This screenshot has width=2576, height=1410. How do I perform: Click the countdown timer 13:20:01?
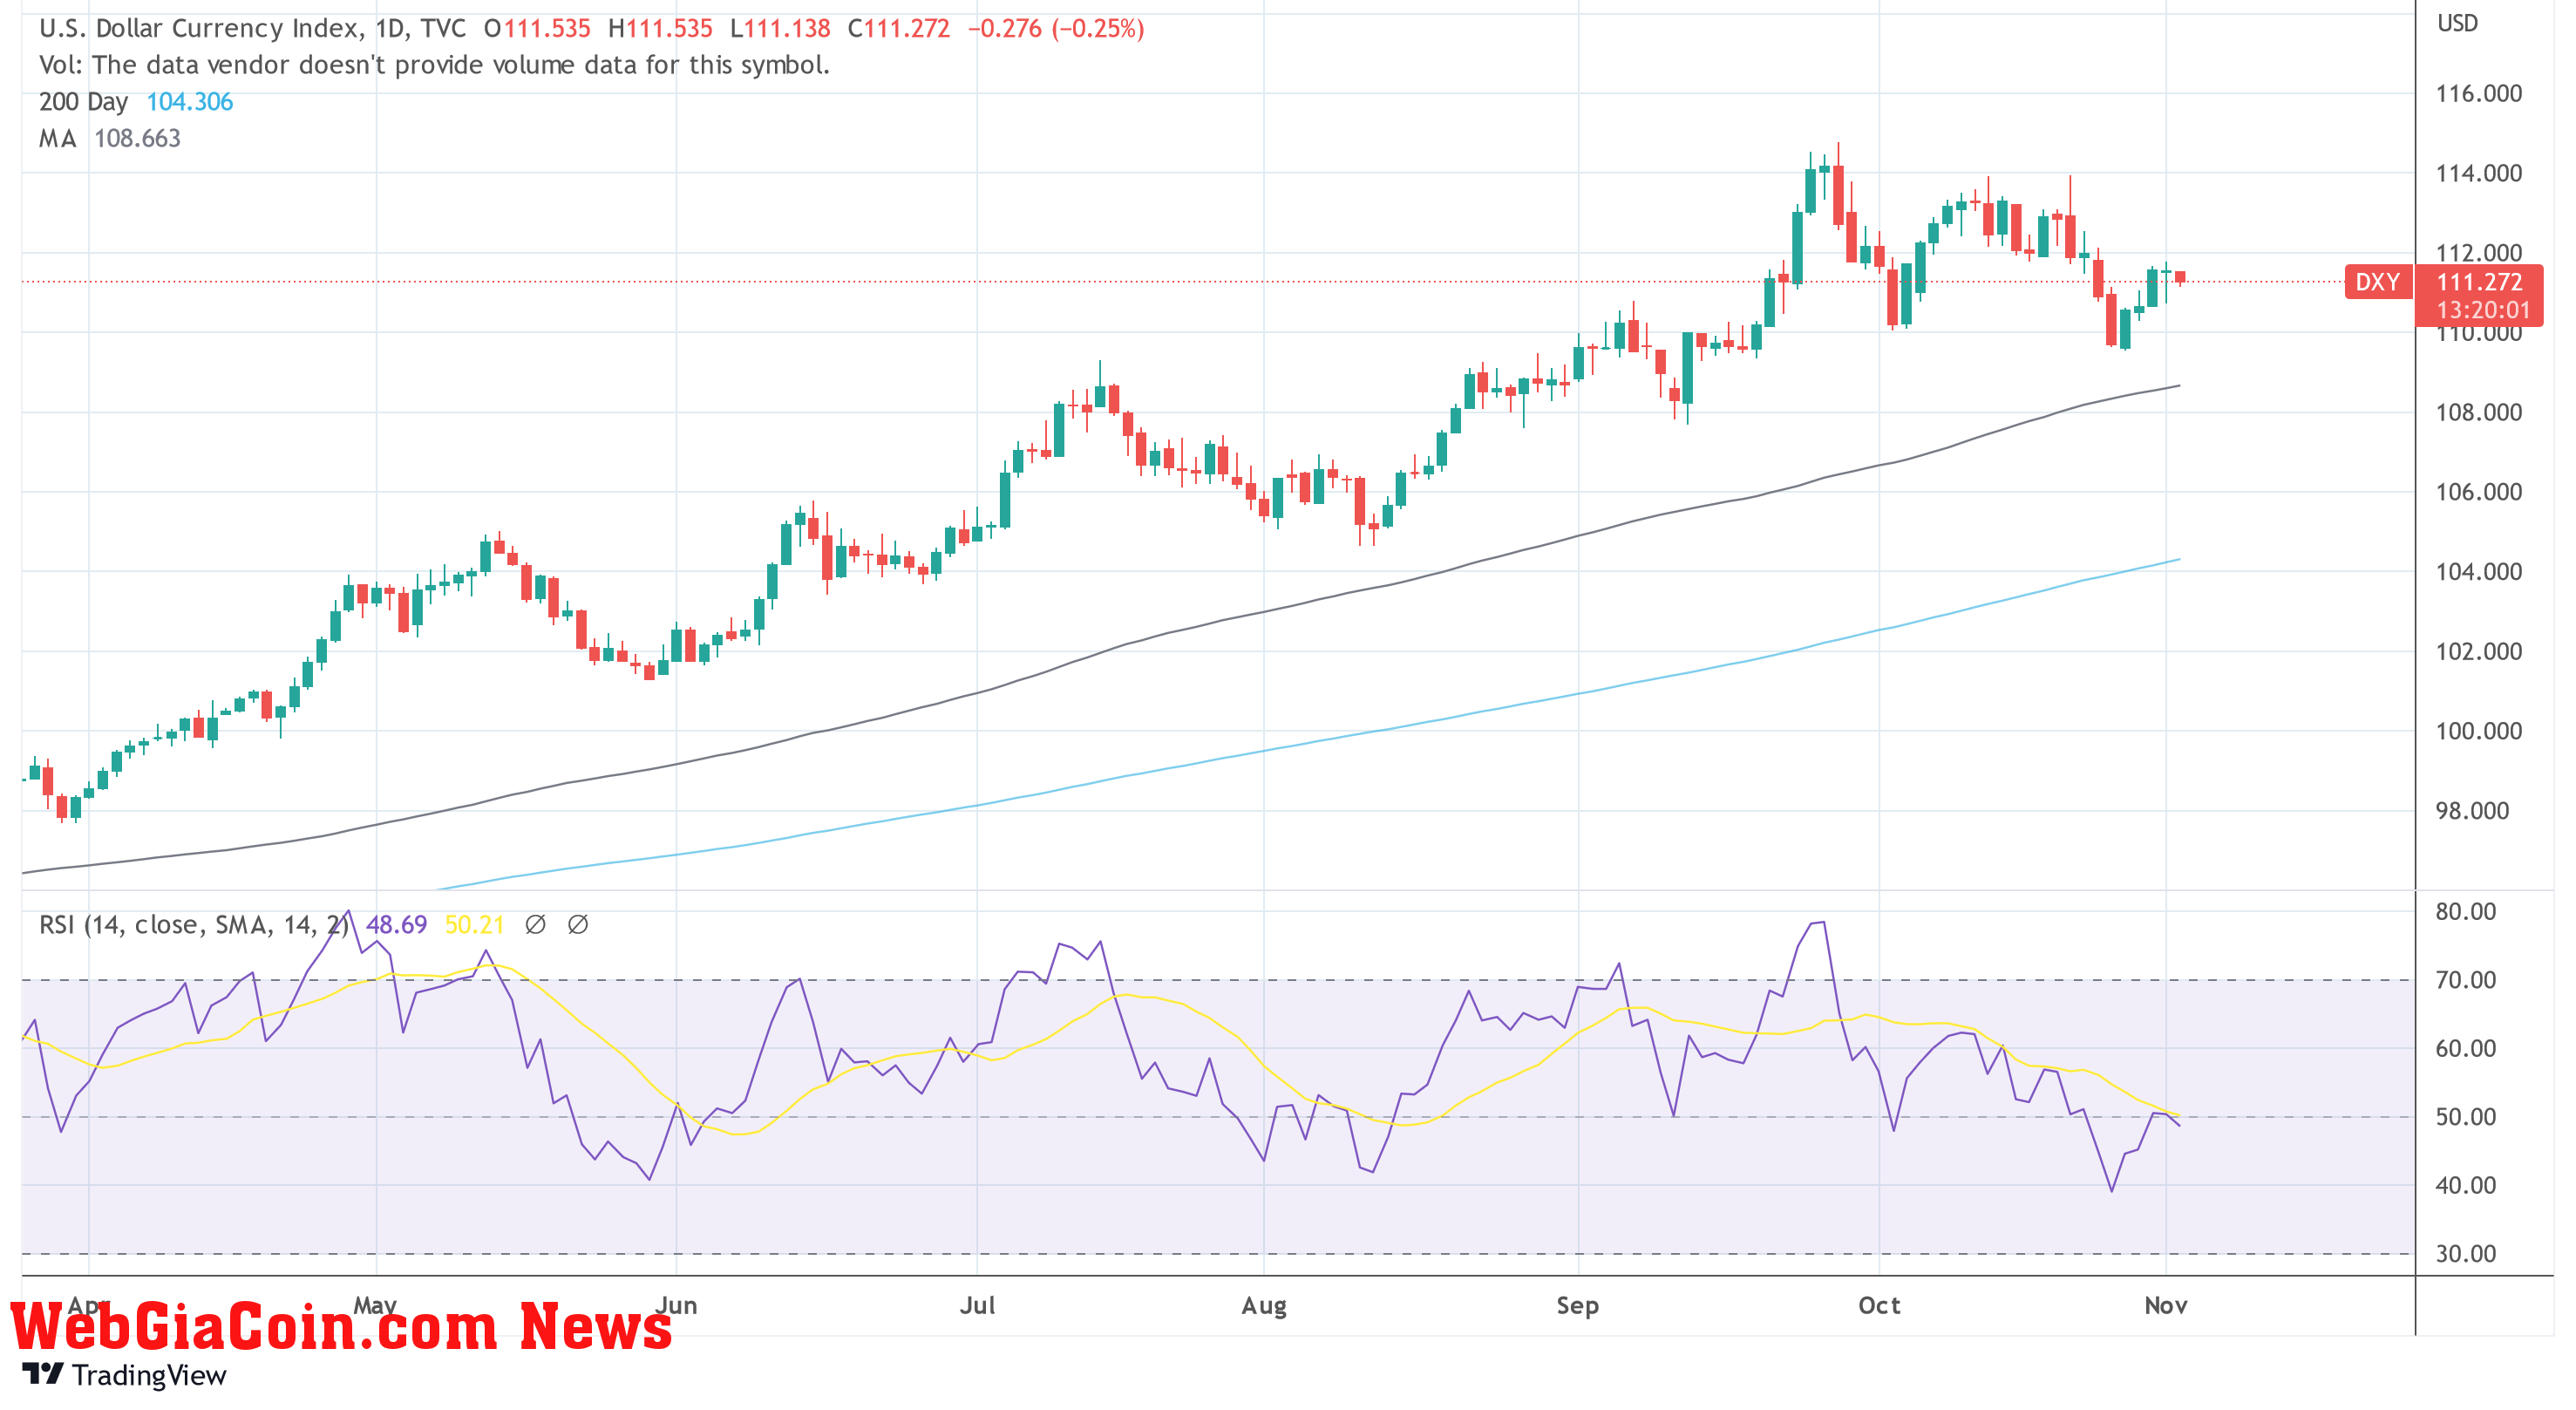[2483, 311]
